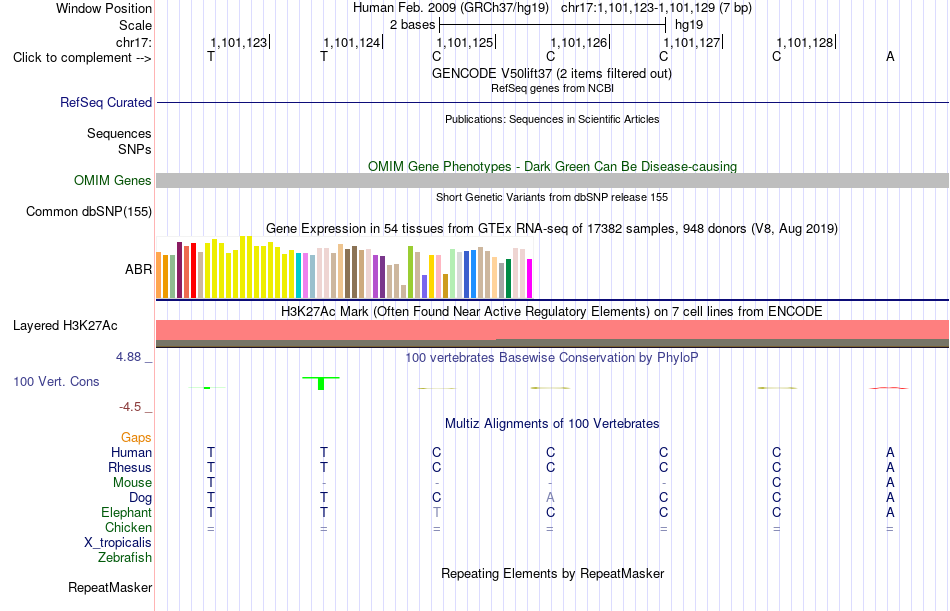
Task: Click the orange Gaps row label
Action: (x=136, y=438)
